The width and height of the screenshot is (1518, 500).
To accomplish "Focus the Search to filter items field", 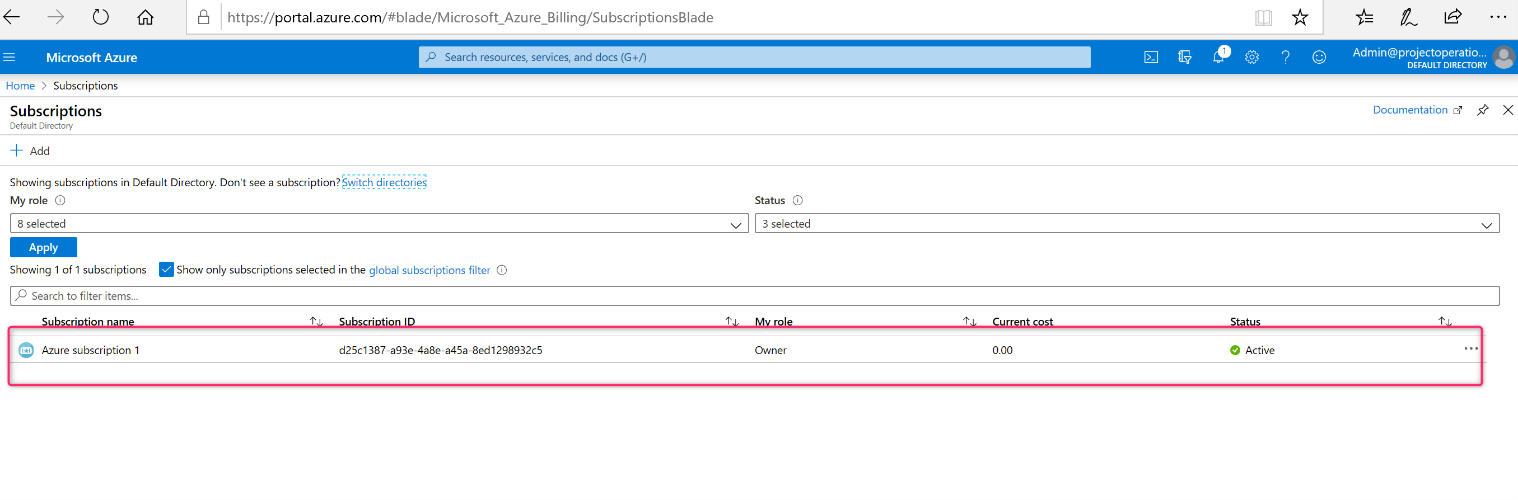I will click(x=755, y=296).
